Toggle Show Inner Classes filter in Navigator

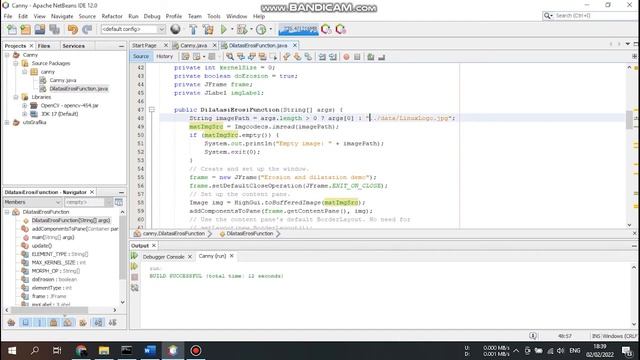point(68,323)
